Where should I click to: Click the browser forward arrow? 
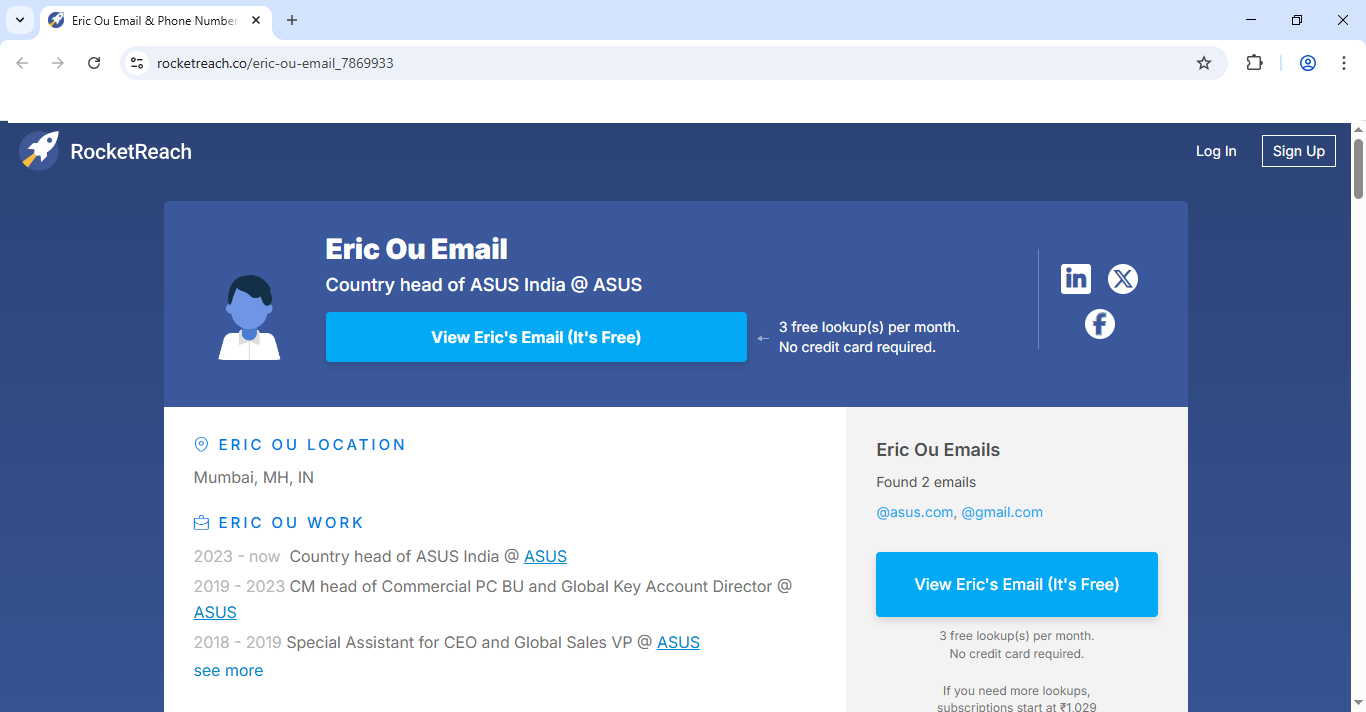coord(58,63)
